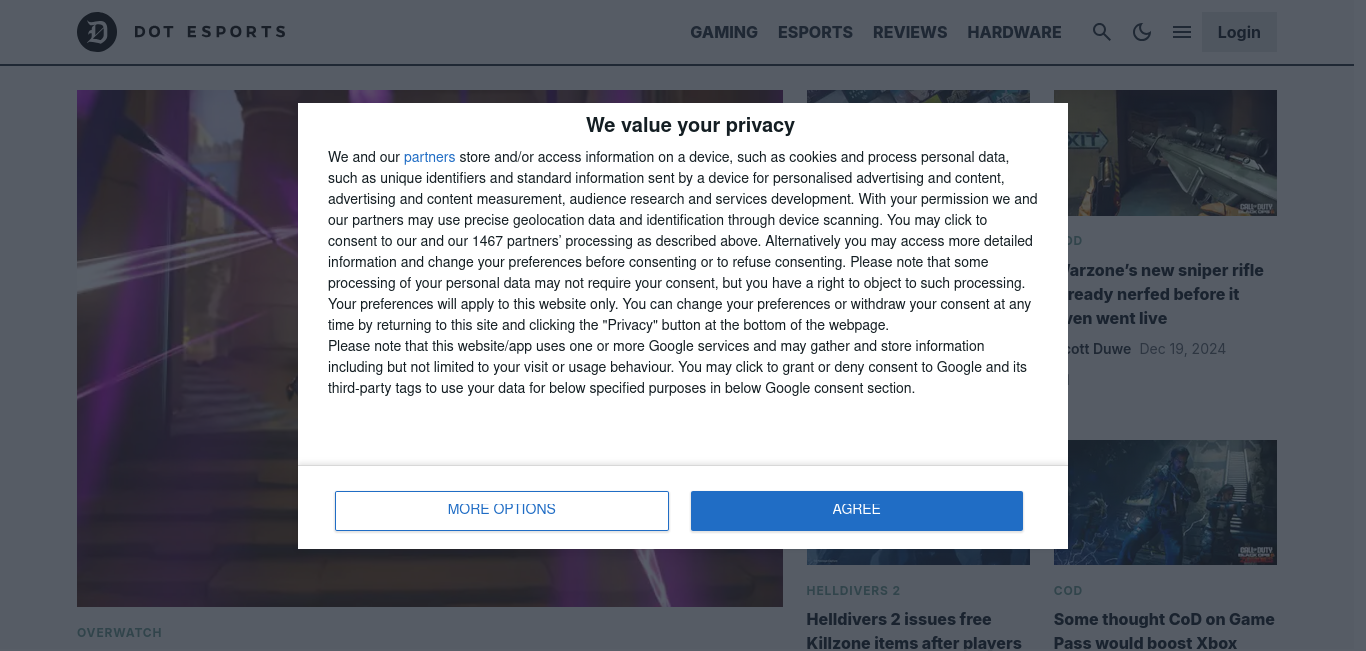Open the hamburger menu icon

coord(1182,32)
